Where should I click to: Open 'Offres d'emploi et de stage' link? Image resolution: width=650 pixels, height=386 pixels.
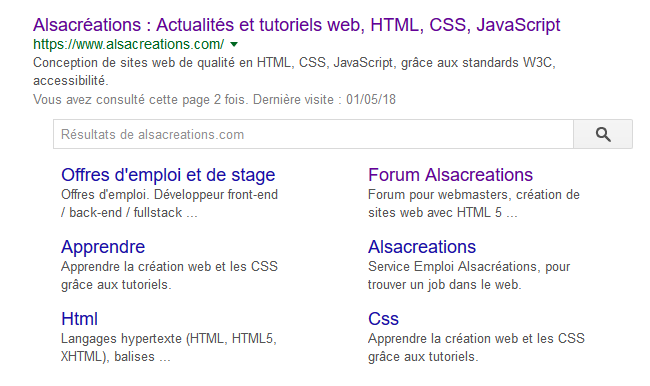tap(168, 175)
